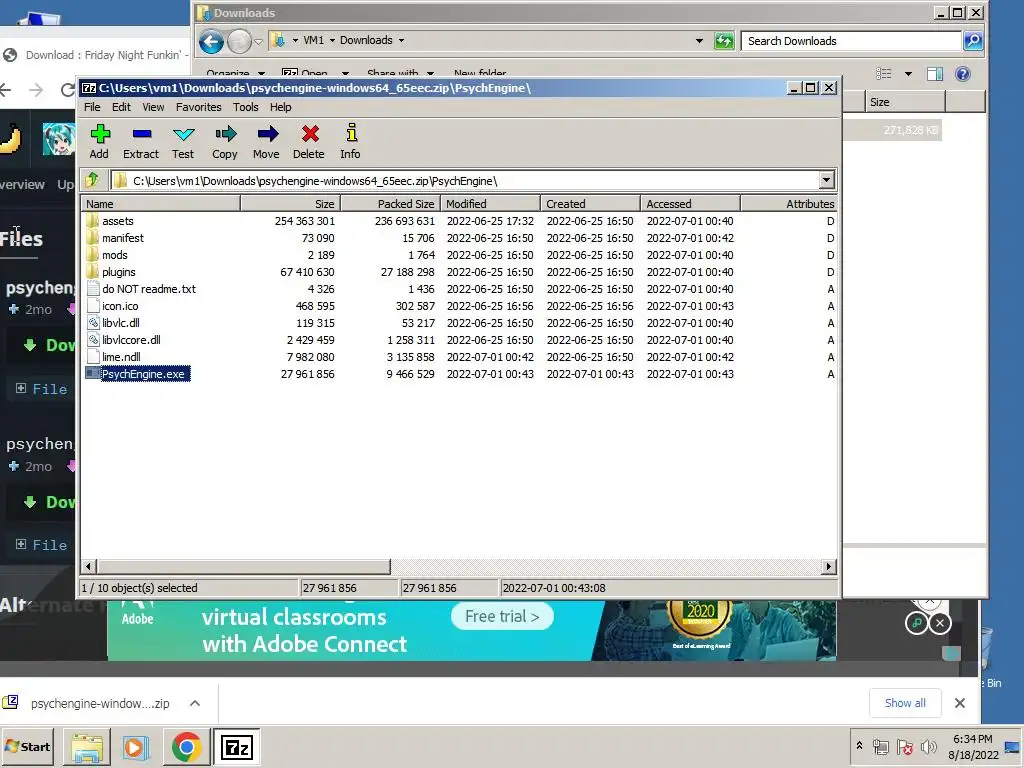Open the Favorites menu
The image size is (1024, 768).
(199, 107)
